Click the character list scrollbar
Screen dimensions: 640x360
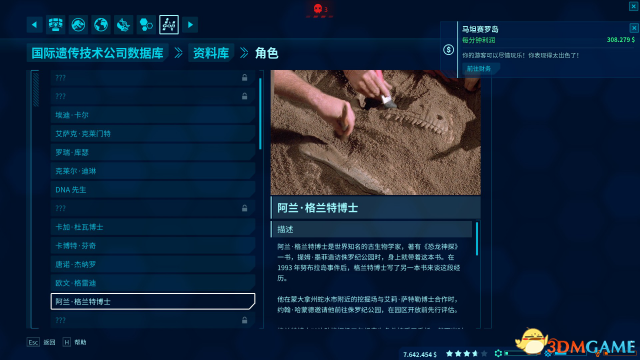click(x=260, y=113)
